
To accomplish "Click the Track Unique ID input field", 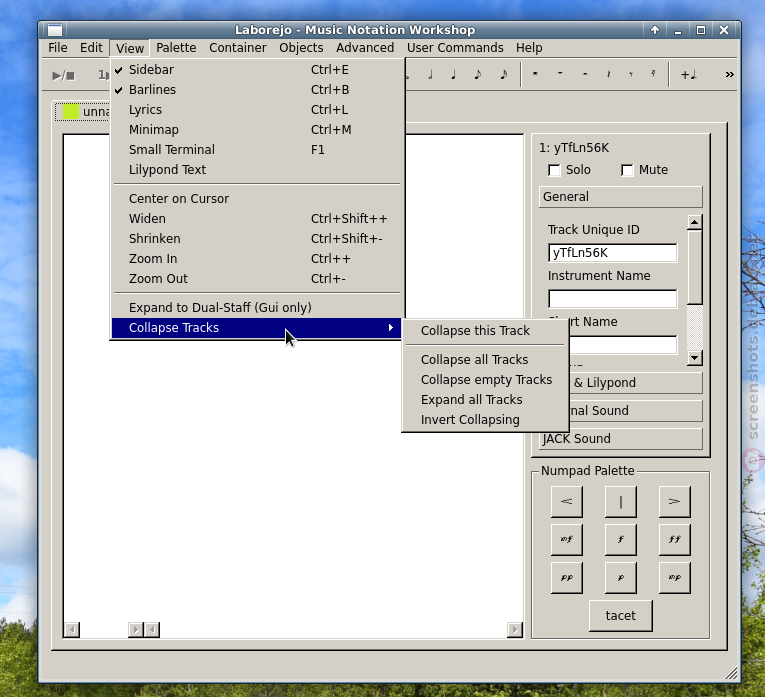I will (612, 253).
